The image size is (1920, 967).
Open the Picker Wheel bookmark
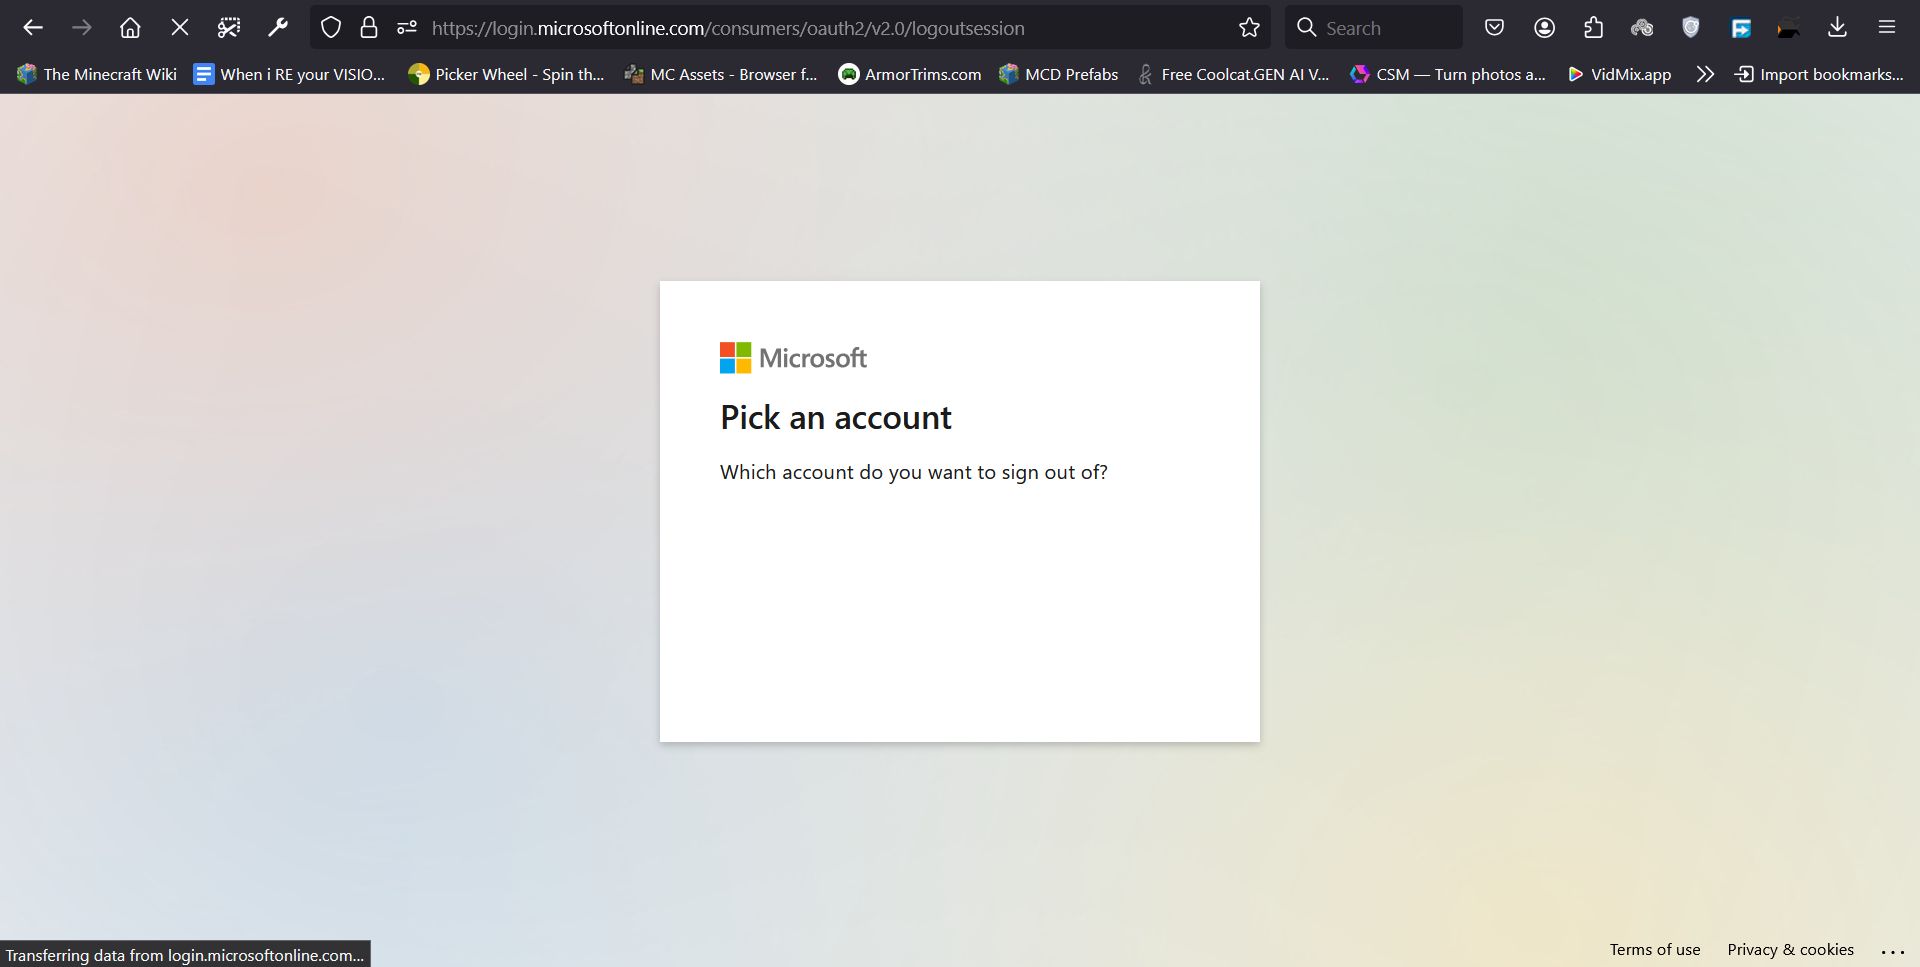tap(506, 74)
